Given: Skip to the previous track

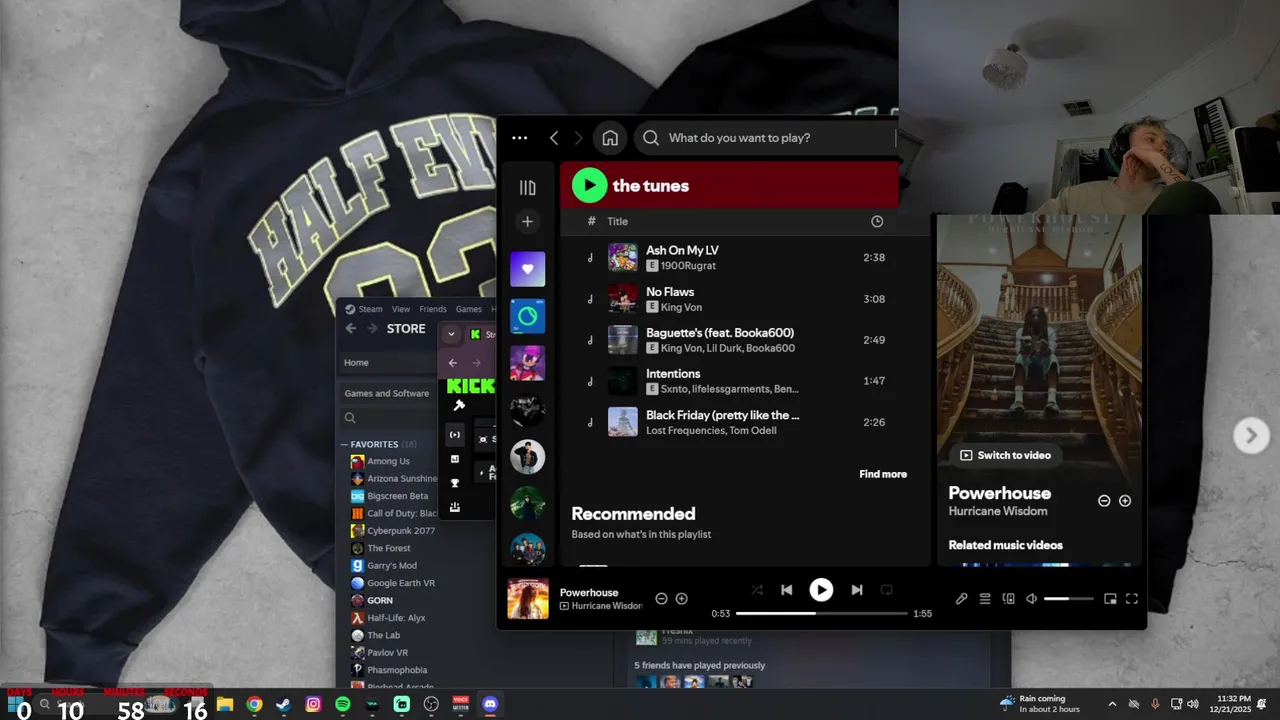Looking at the screenshot, I should [x=787, y=590].
